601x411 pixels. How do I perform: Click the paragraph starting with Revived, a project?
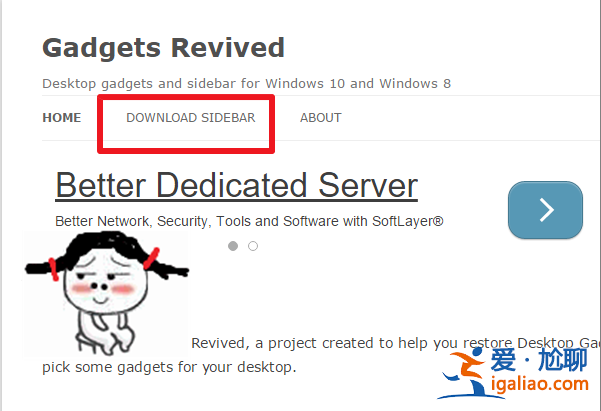pos(396,343)
